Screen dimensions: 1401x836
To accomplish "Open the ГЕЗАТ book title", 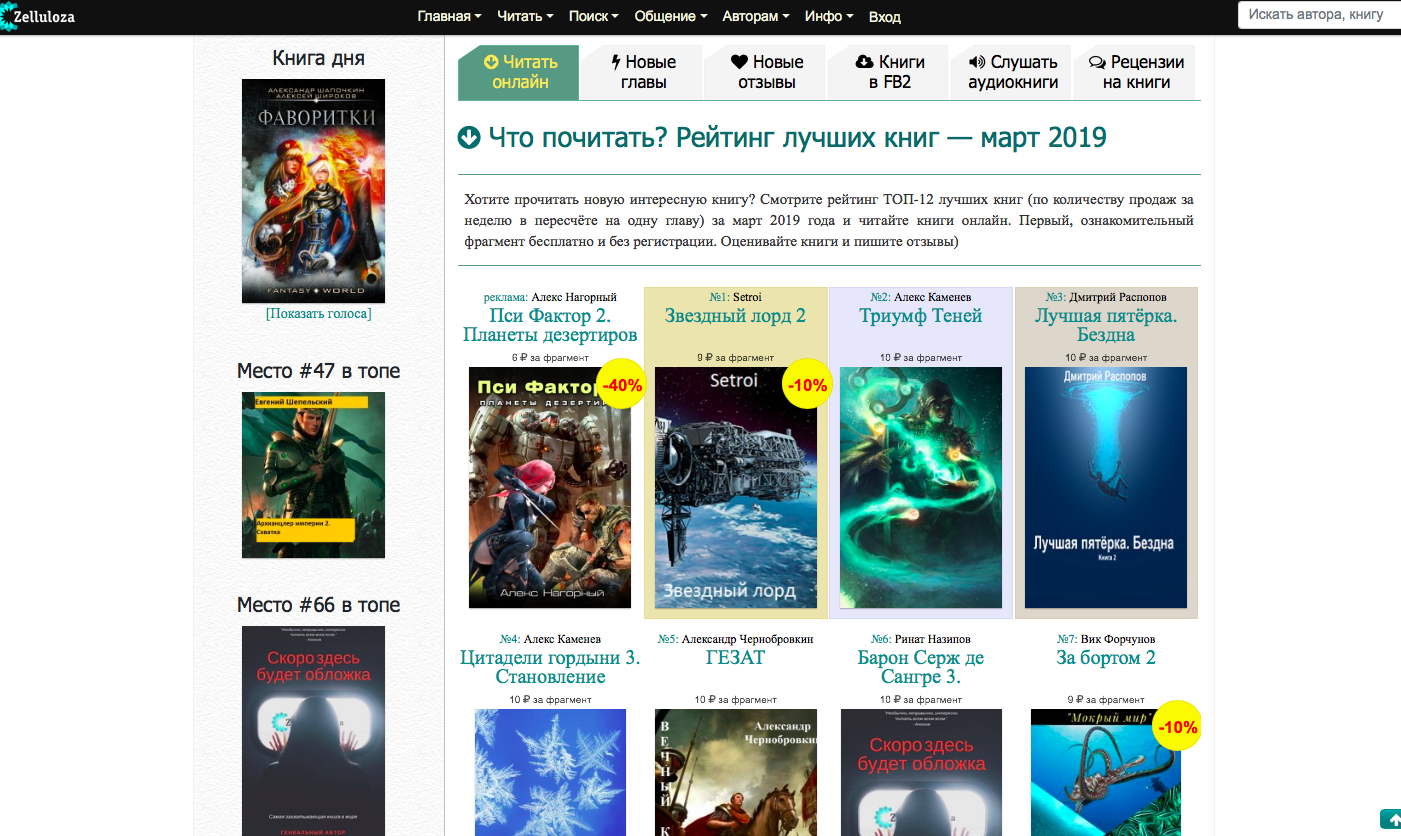I will pyautogui.click(x=735, y=658).
